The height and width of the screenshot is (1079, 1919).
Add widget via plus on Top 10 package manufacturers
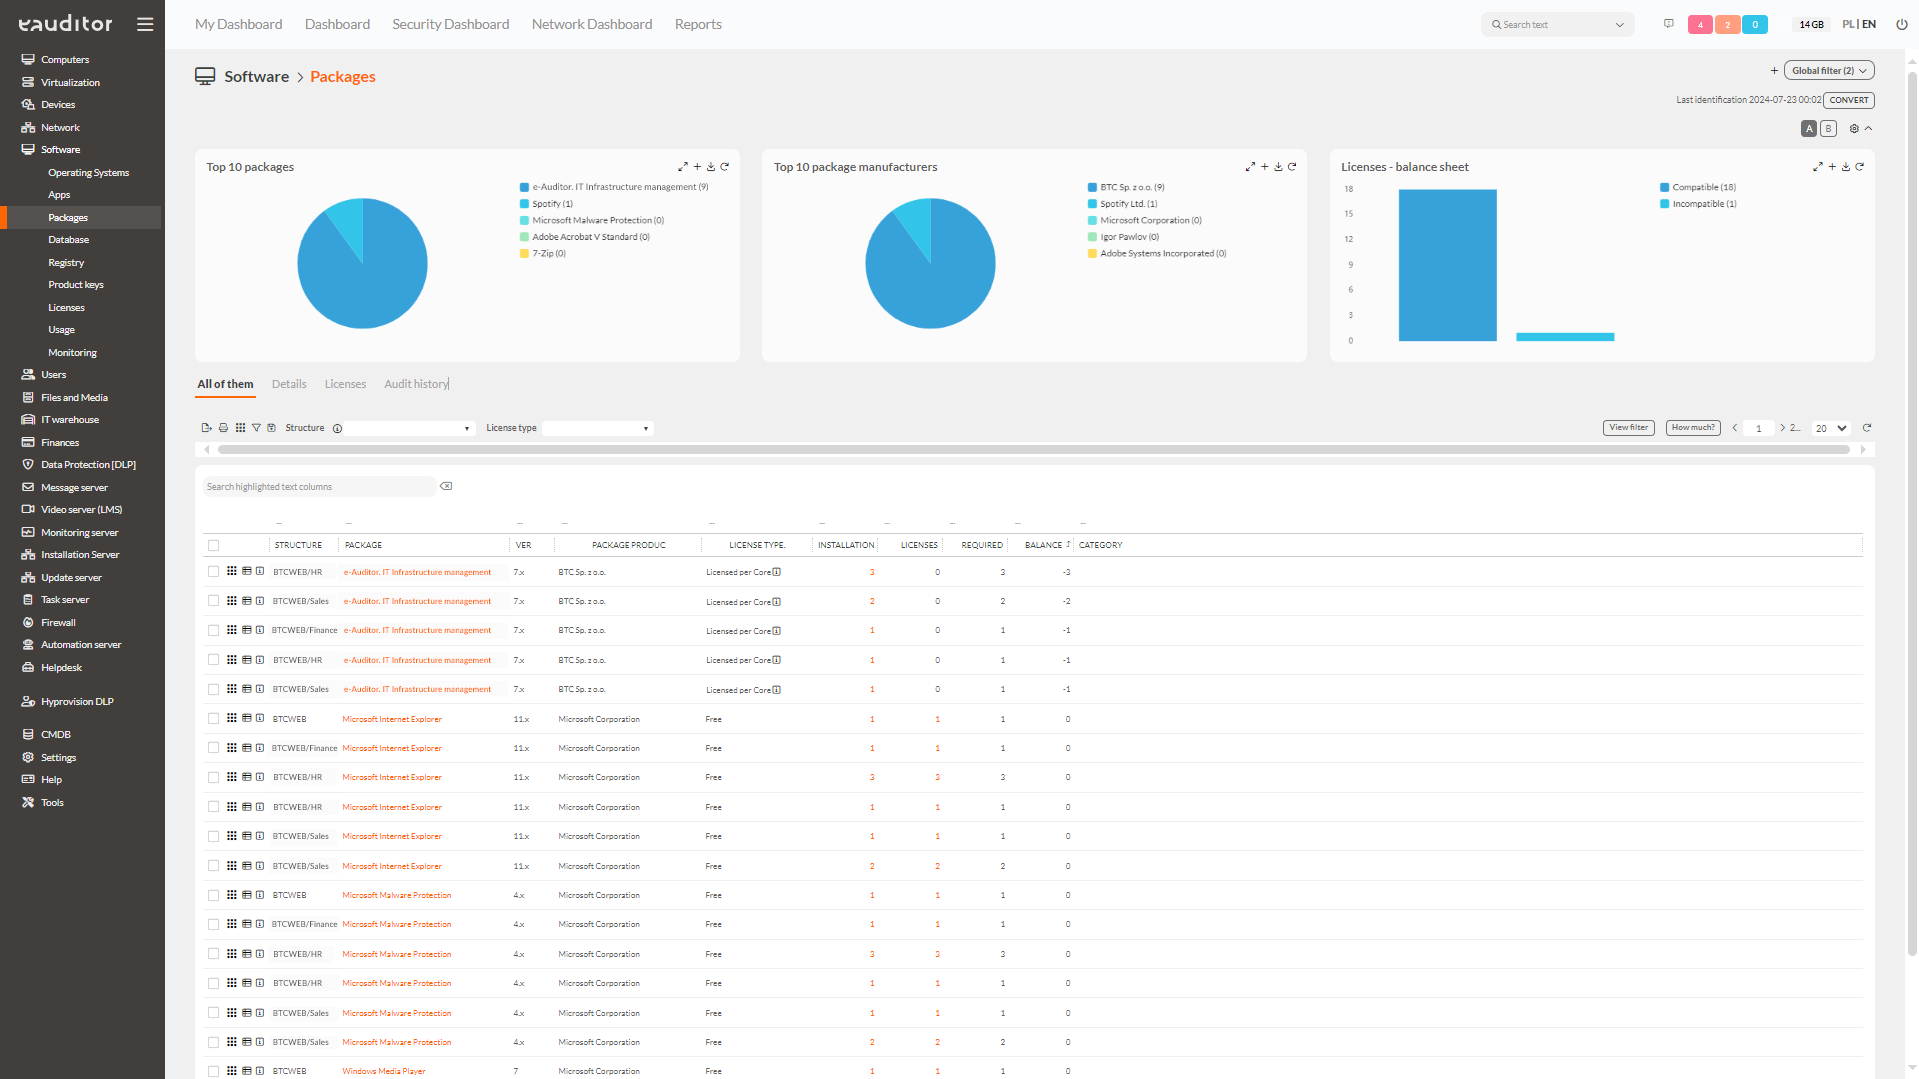pos(1264,167)
